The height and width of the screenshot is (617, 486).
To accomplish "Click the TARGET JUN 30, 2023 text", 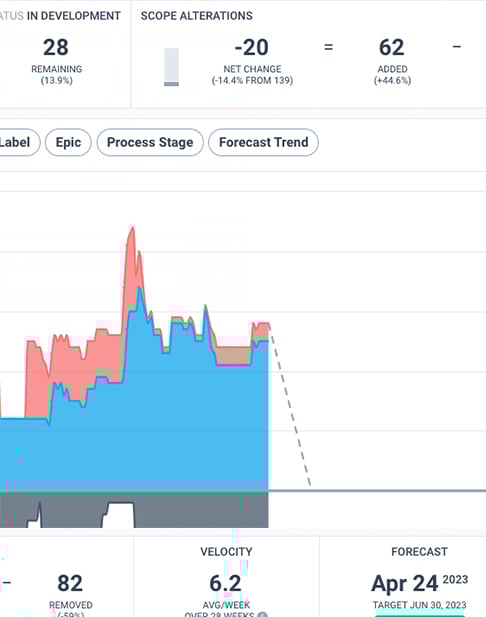I will pos(419,605).
